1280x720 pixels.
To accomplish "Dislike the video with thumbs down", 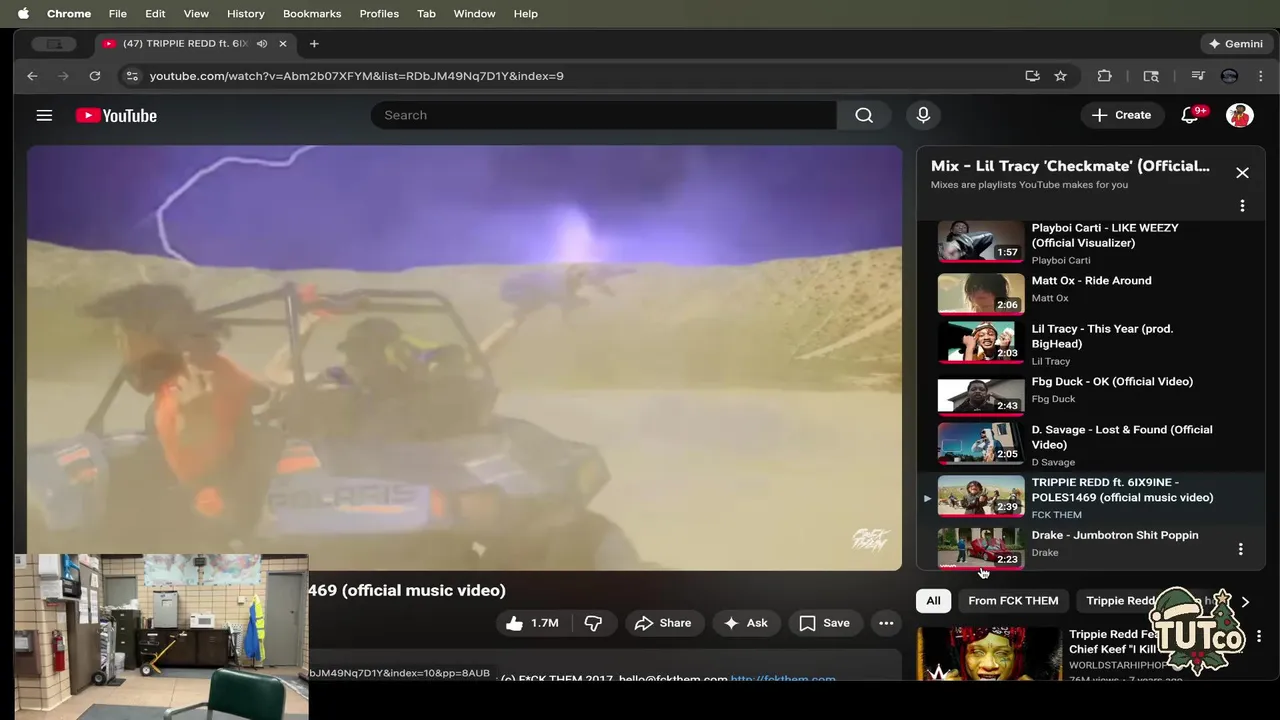I will tap(593, 623).
